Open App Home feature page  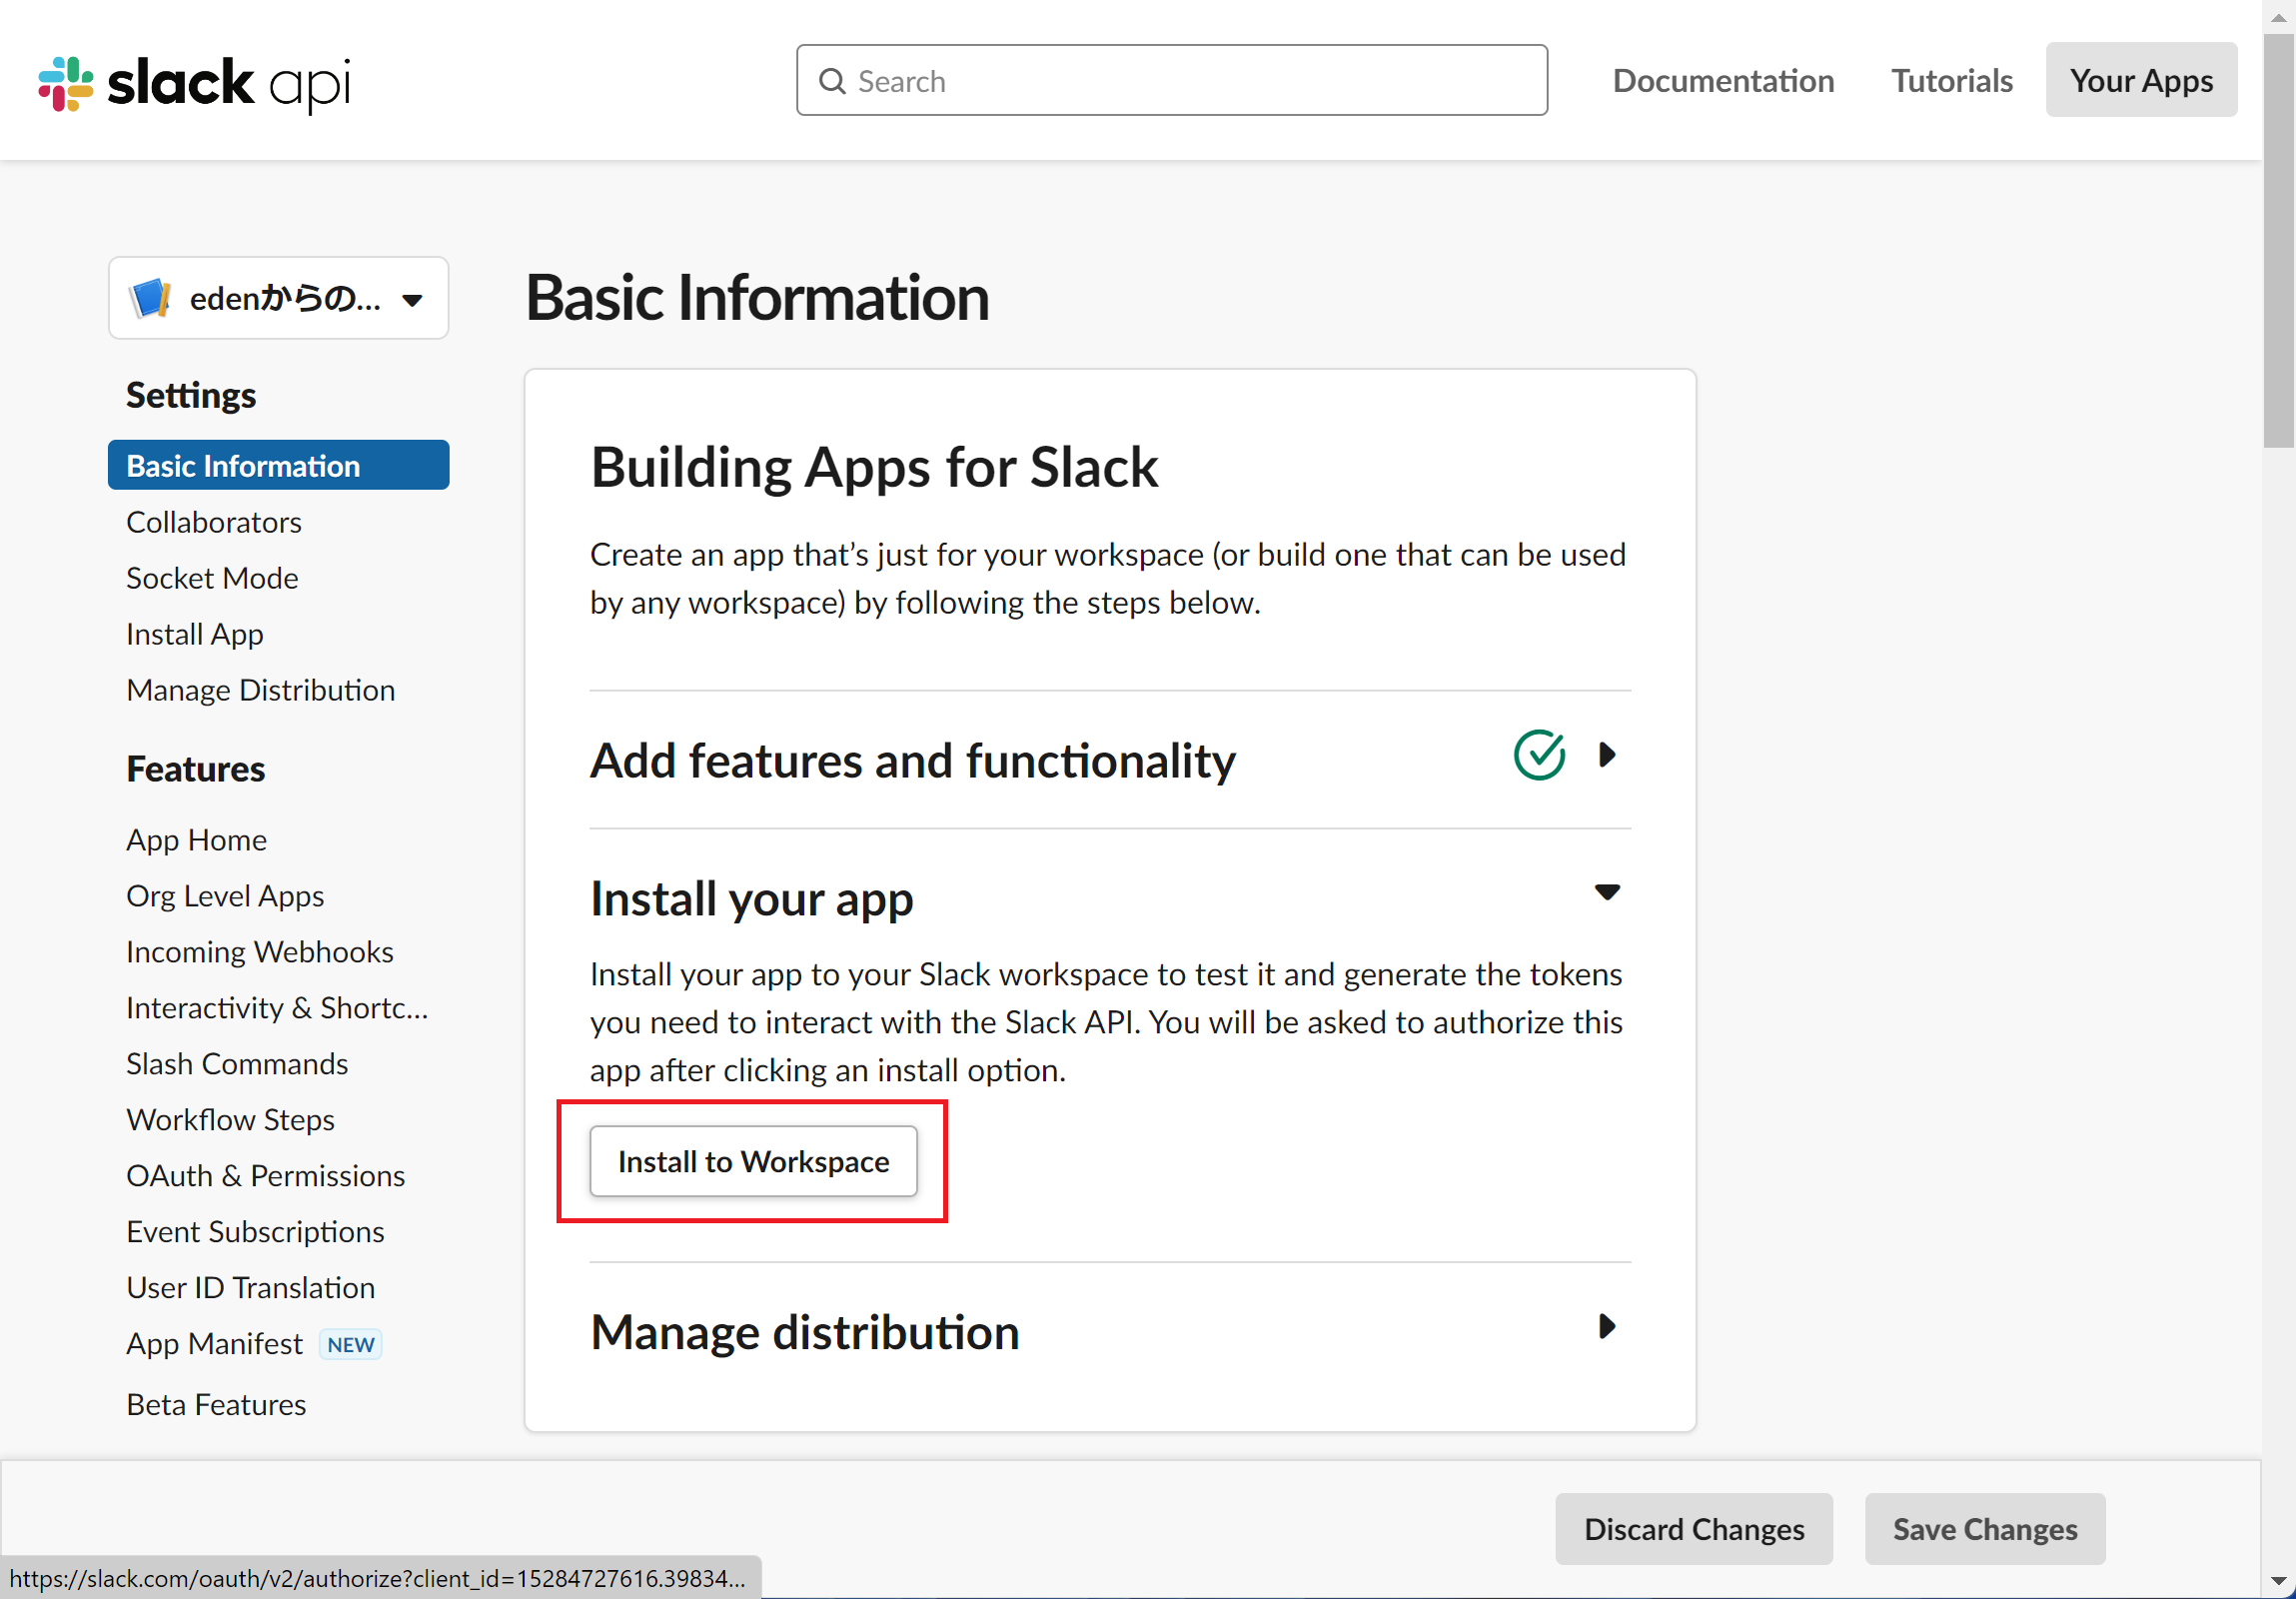coord(196,840)
